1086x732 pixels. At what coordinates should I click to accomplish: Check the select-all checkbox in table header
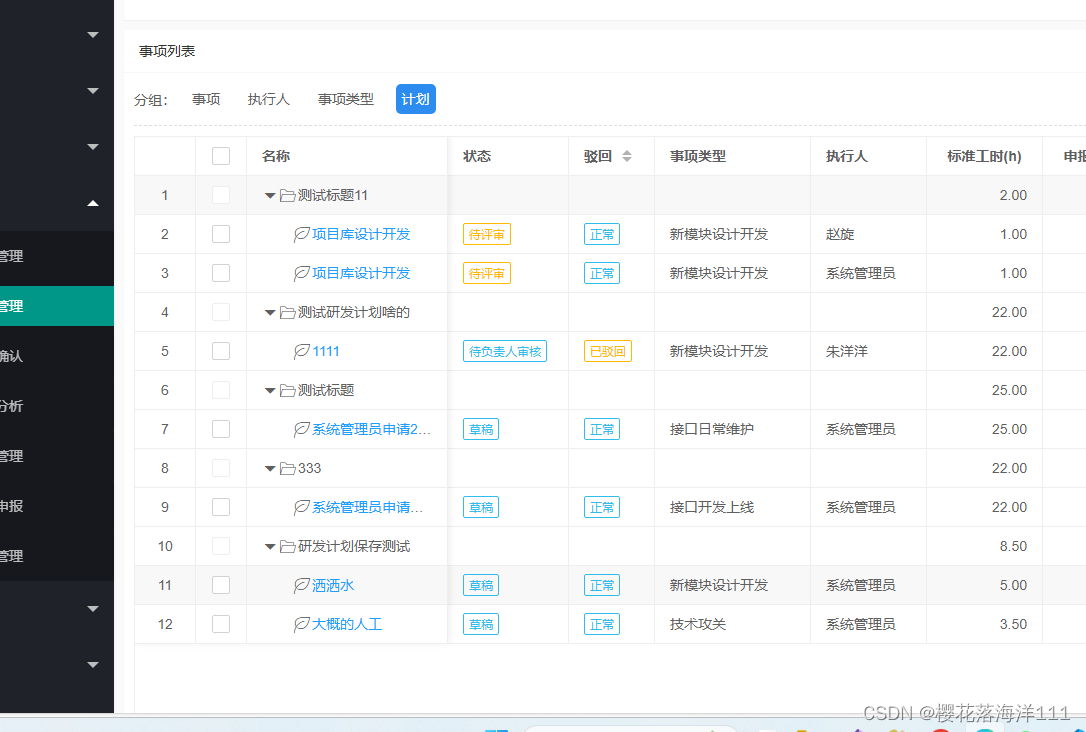click(x=220, y=156)
